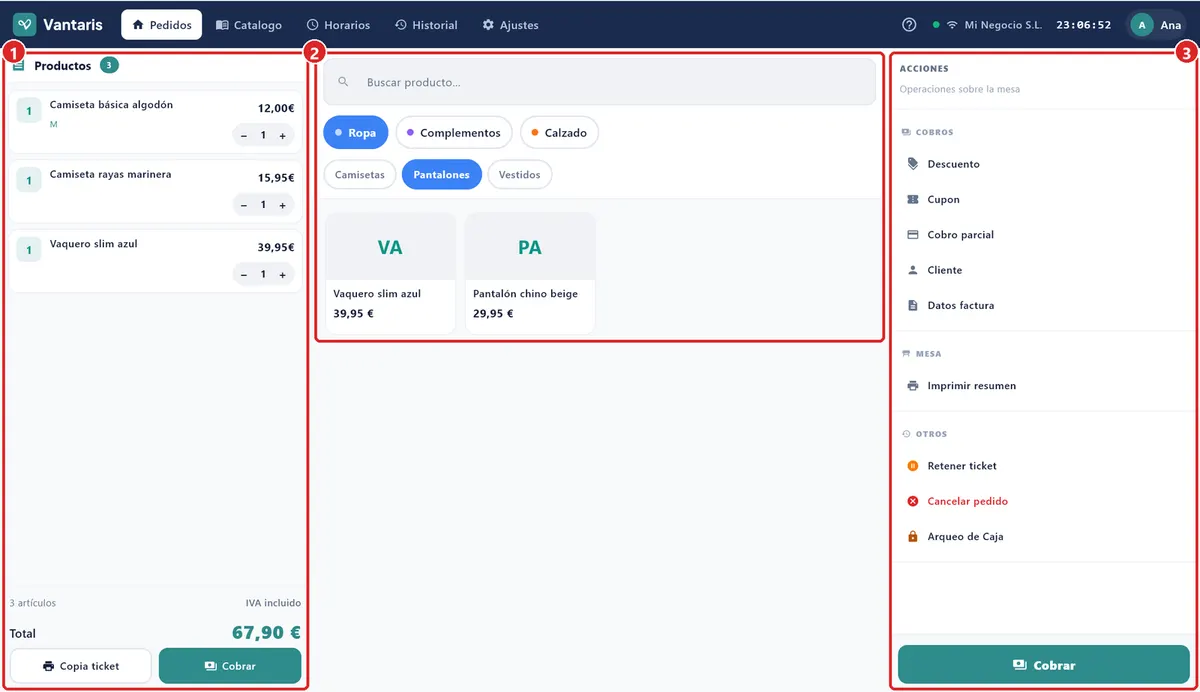This screenshot has width=1200, height=692.
Task: Filter by Vestidos subcategory
Action: tap(520, 174)
